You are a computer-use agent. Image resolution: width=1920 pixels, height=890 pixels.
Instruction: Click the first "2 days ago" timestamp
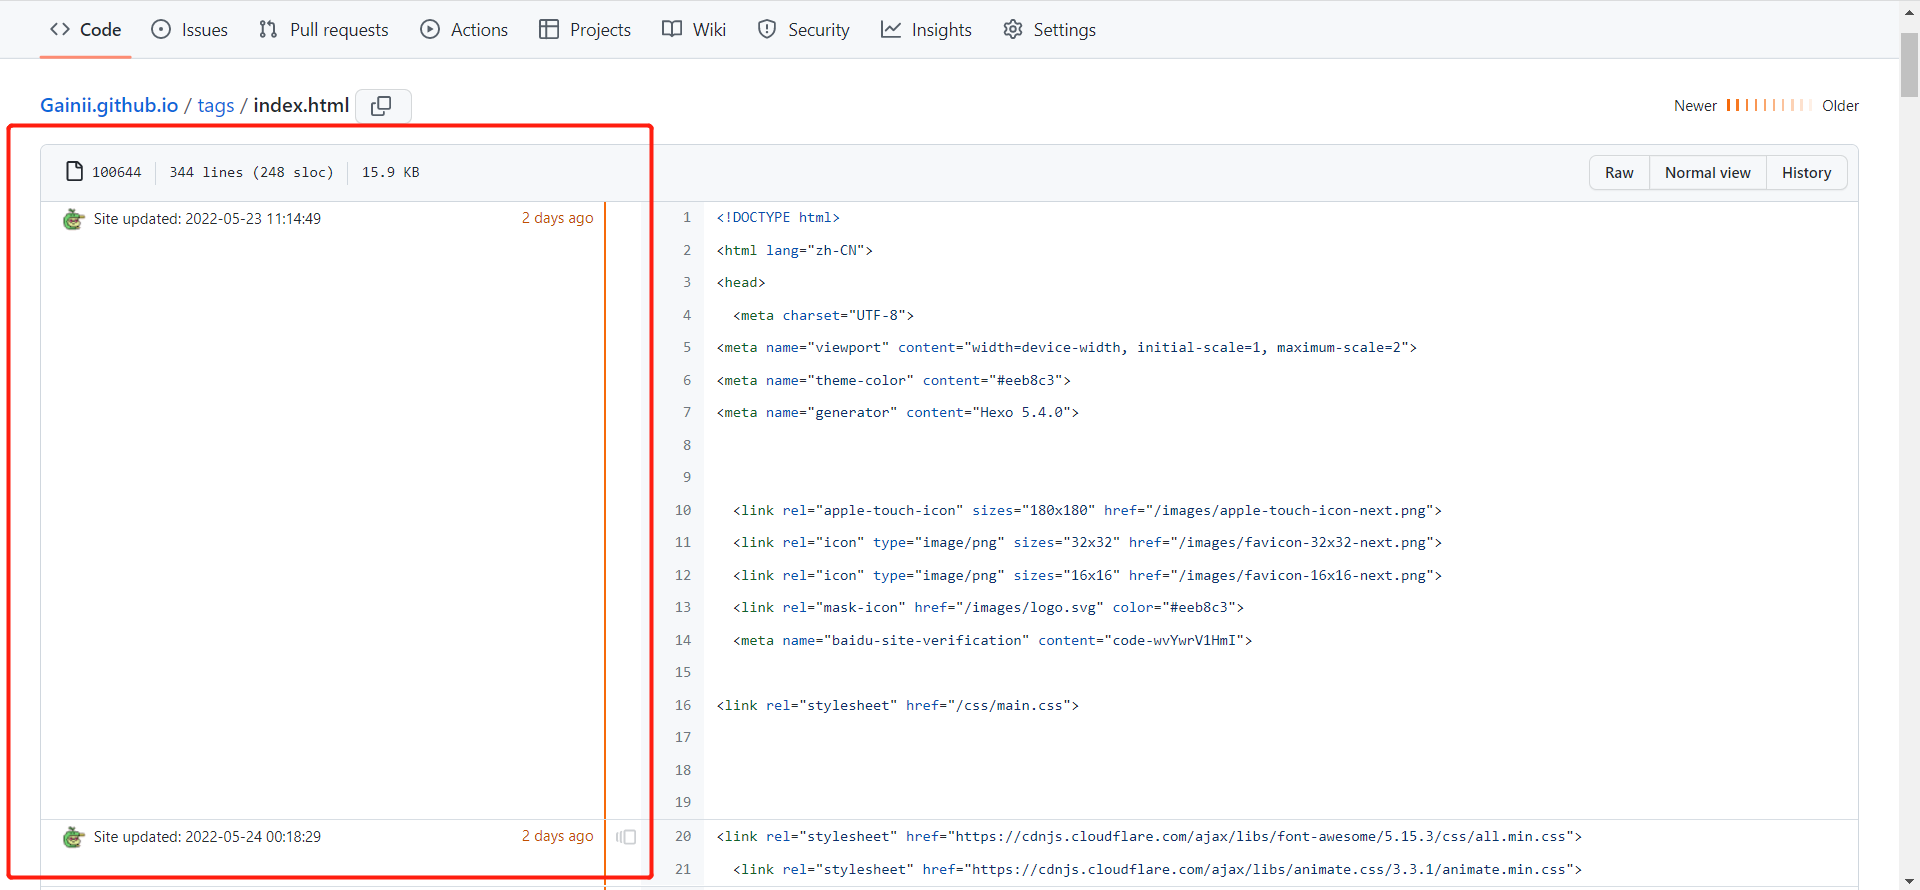[x=557, y=218]
